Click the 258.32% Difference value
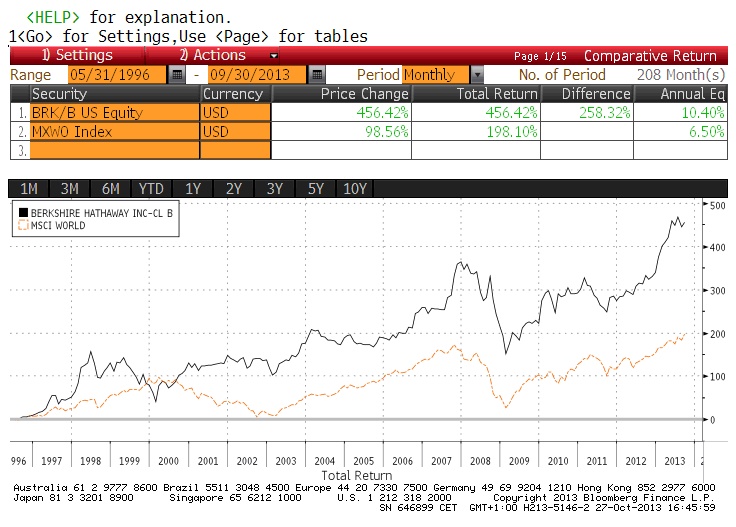 pos(605,113)
